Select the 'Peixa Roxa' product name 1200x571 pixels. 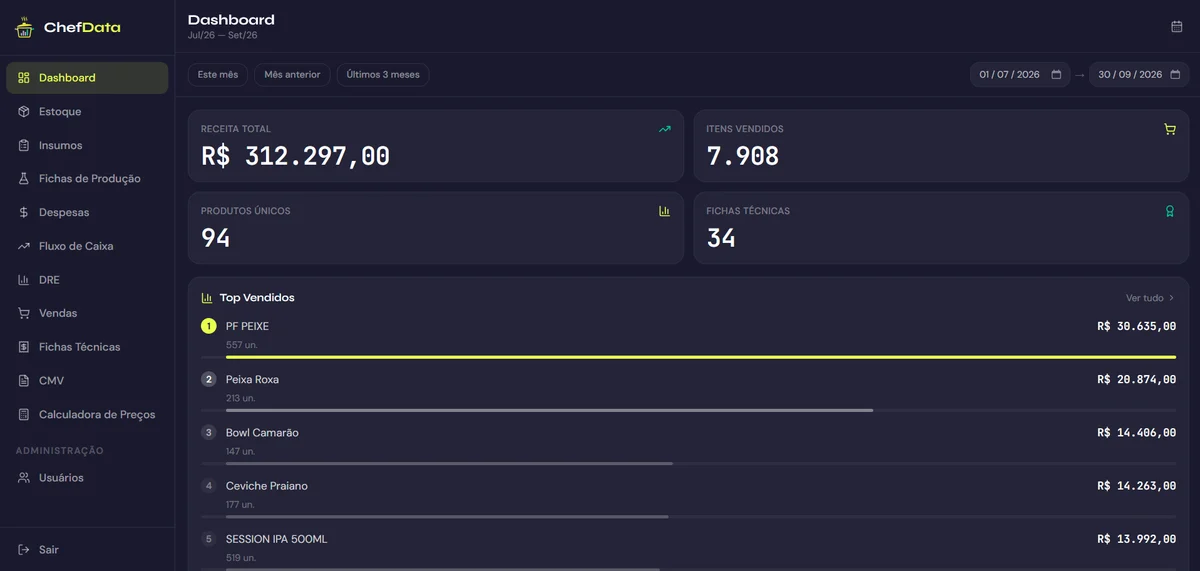point(252,380)
